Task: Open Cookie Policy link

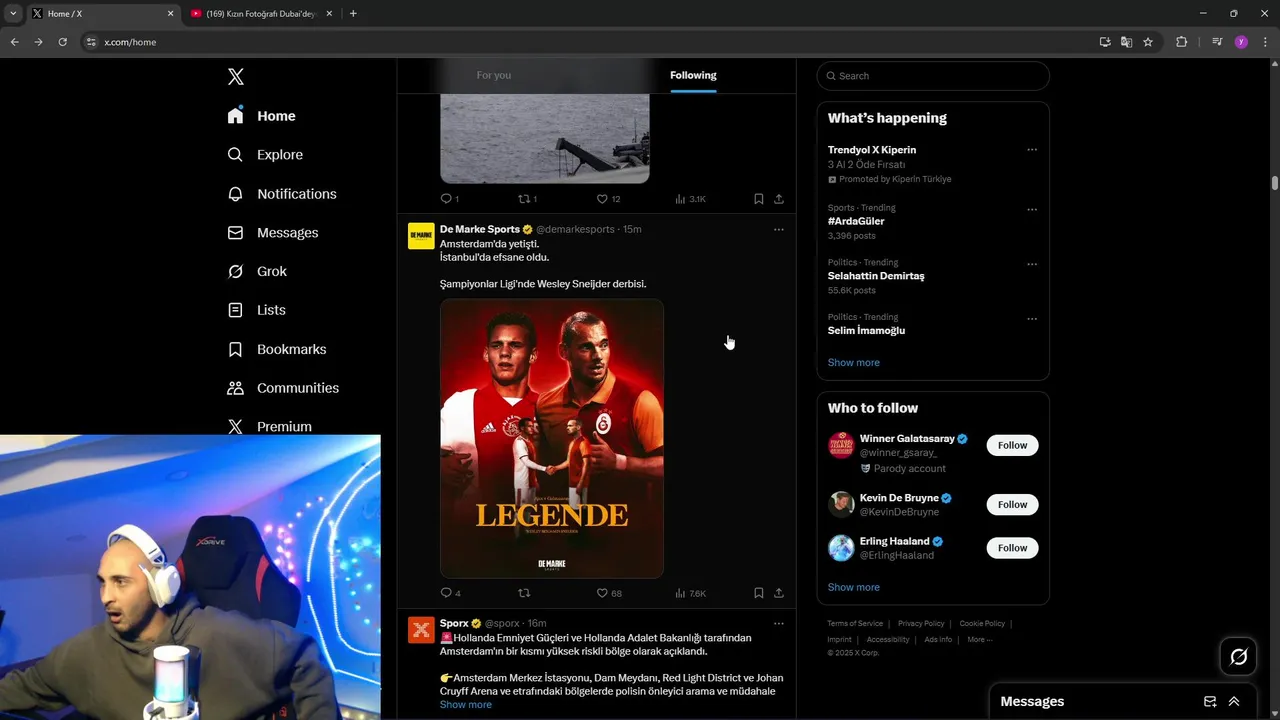Action: (982, 624)
